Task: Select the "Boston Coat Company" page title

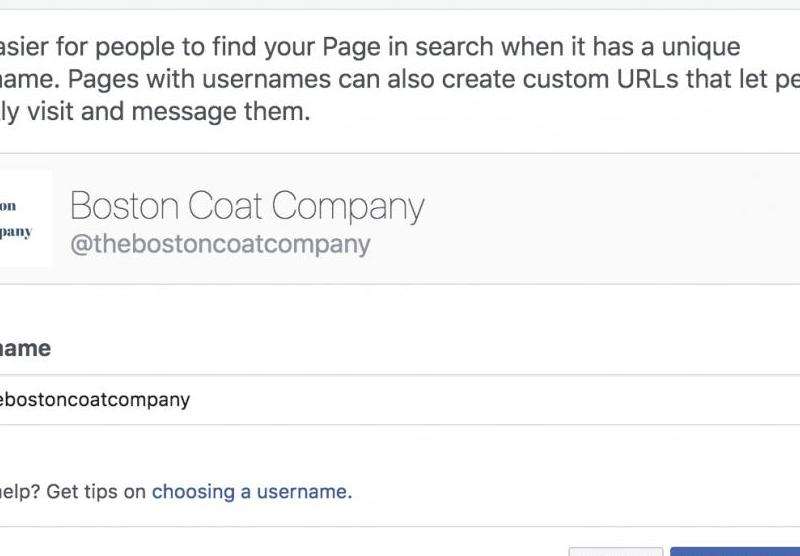Action: point(247,207)
